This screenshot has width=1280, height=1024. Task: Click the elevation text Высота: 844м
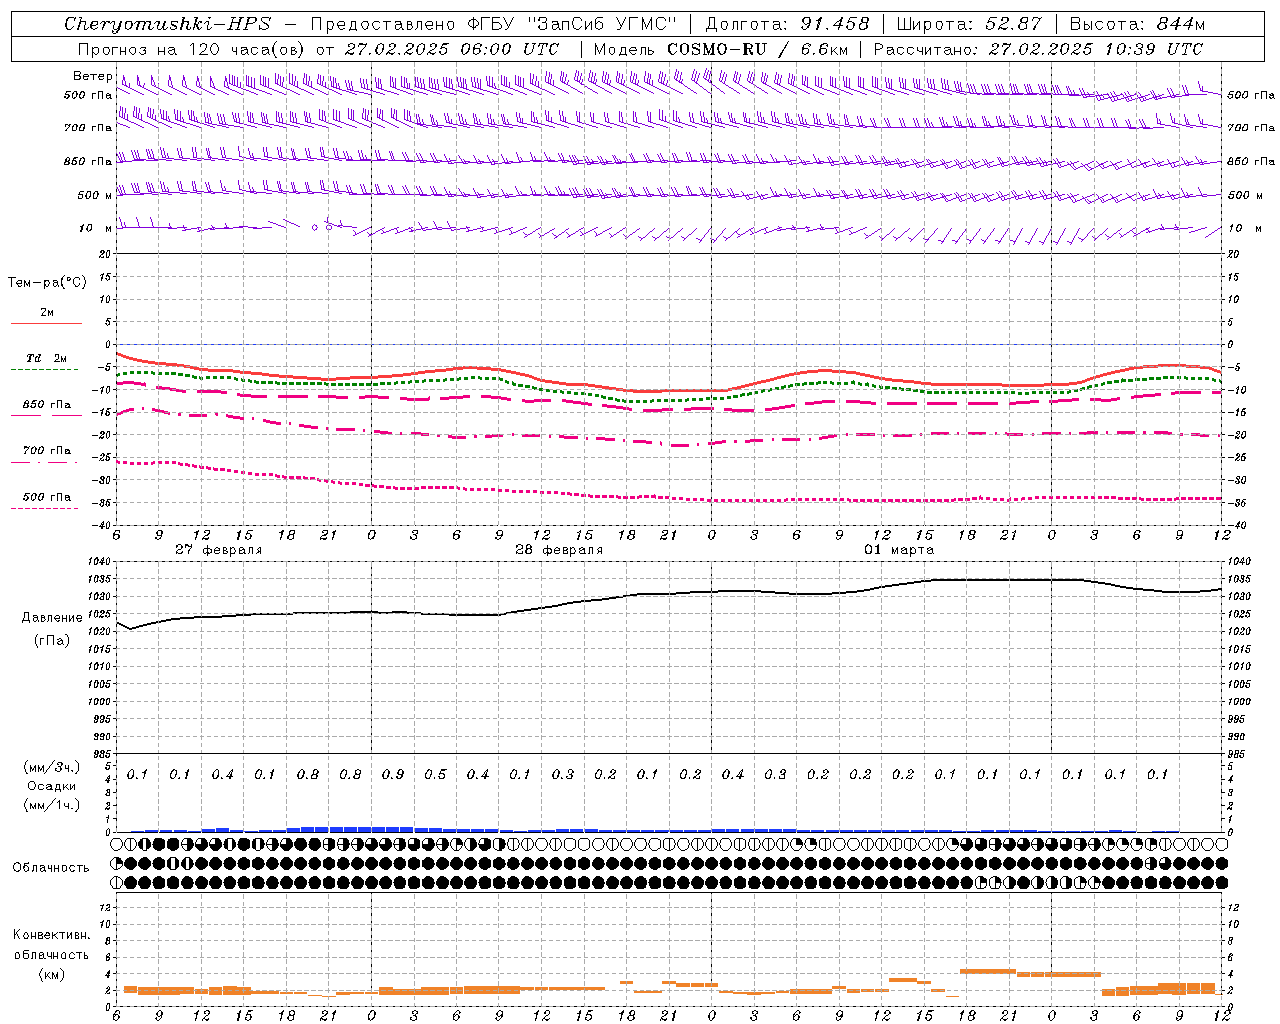coord(1137,24)
